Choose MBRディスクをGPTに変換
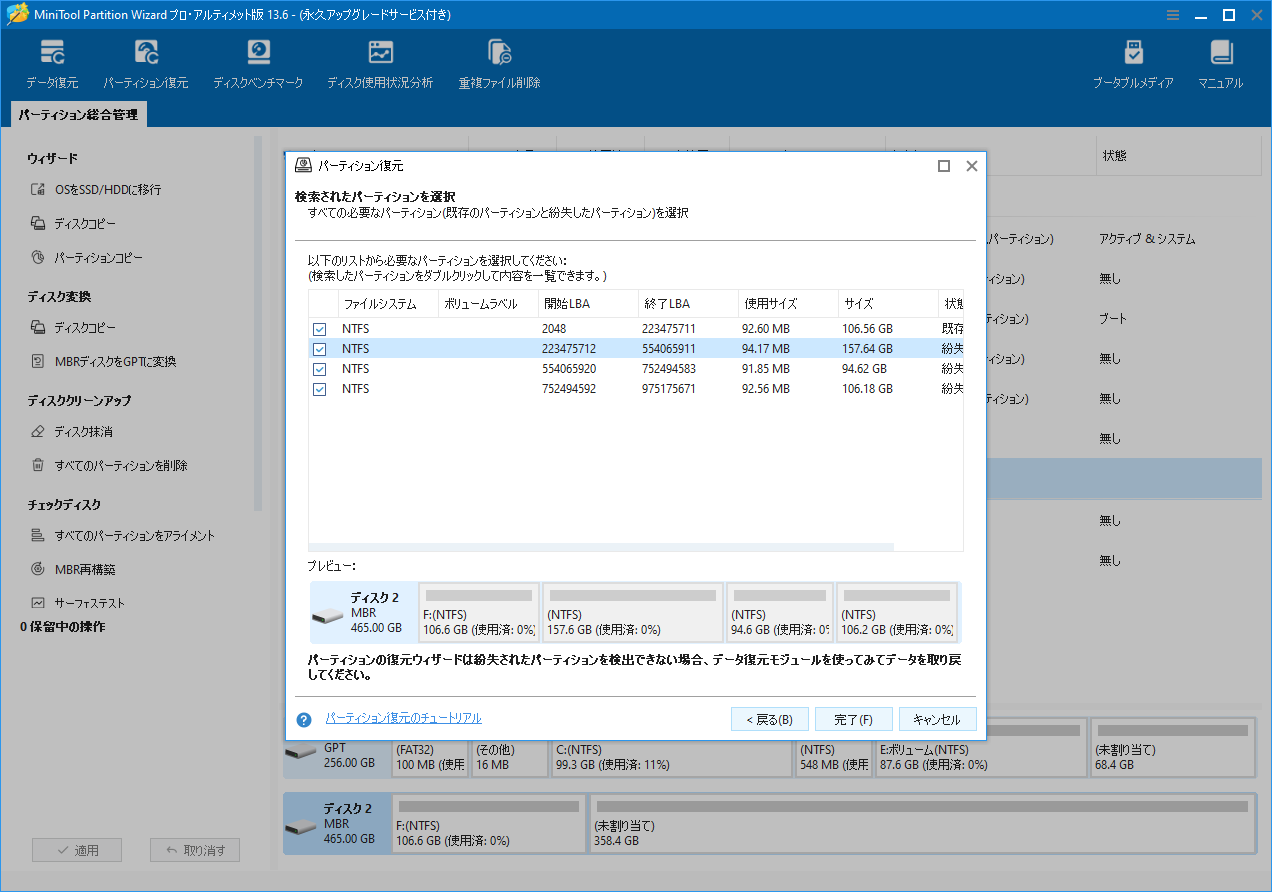The height and width of the screenshot is (892, 1272). coord(103,361)
